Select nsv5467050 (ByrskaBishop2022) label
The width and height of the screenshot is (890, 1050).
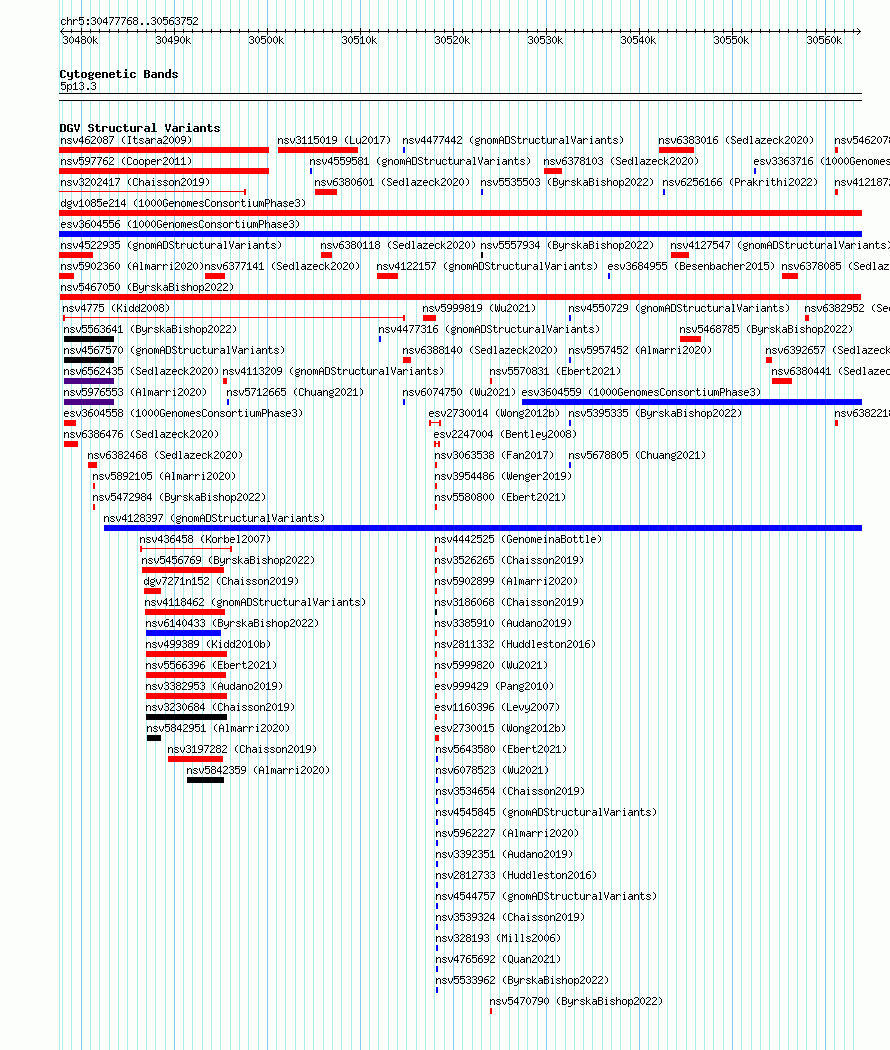147,287
